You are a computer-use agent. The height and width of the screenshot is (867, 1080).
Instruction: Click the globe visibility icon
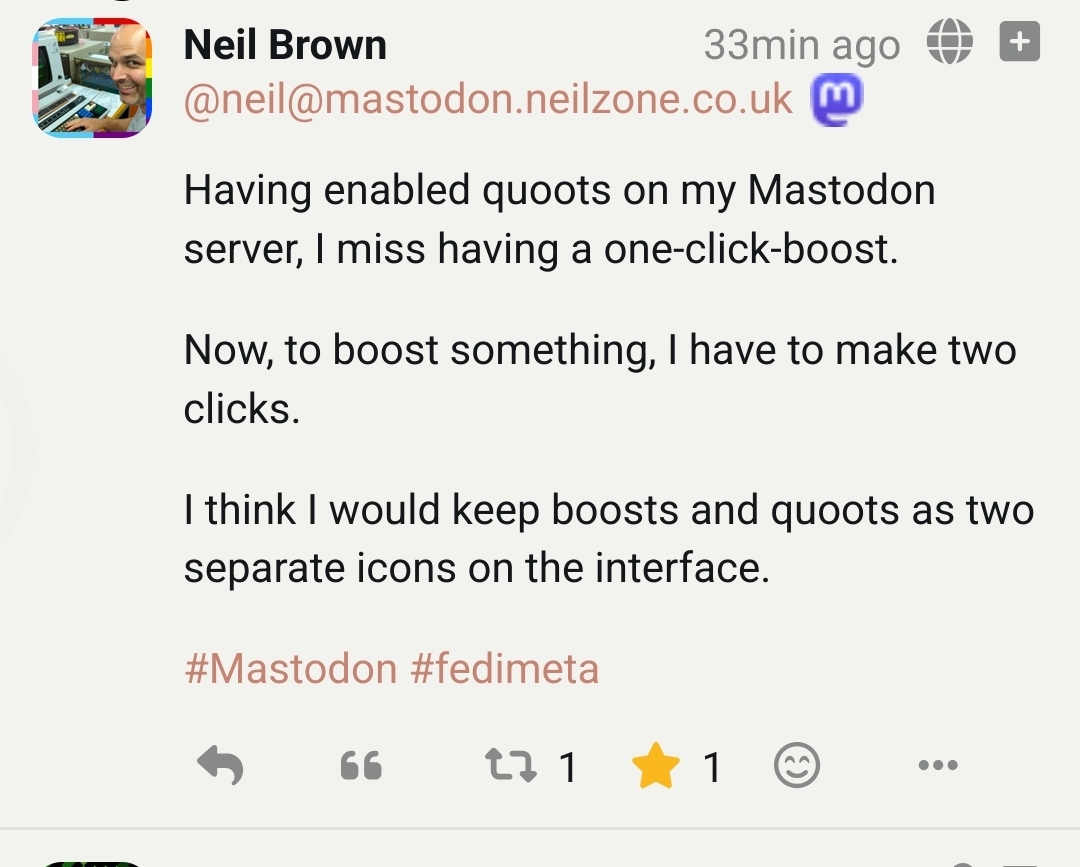tap(949, 43)
